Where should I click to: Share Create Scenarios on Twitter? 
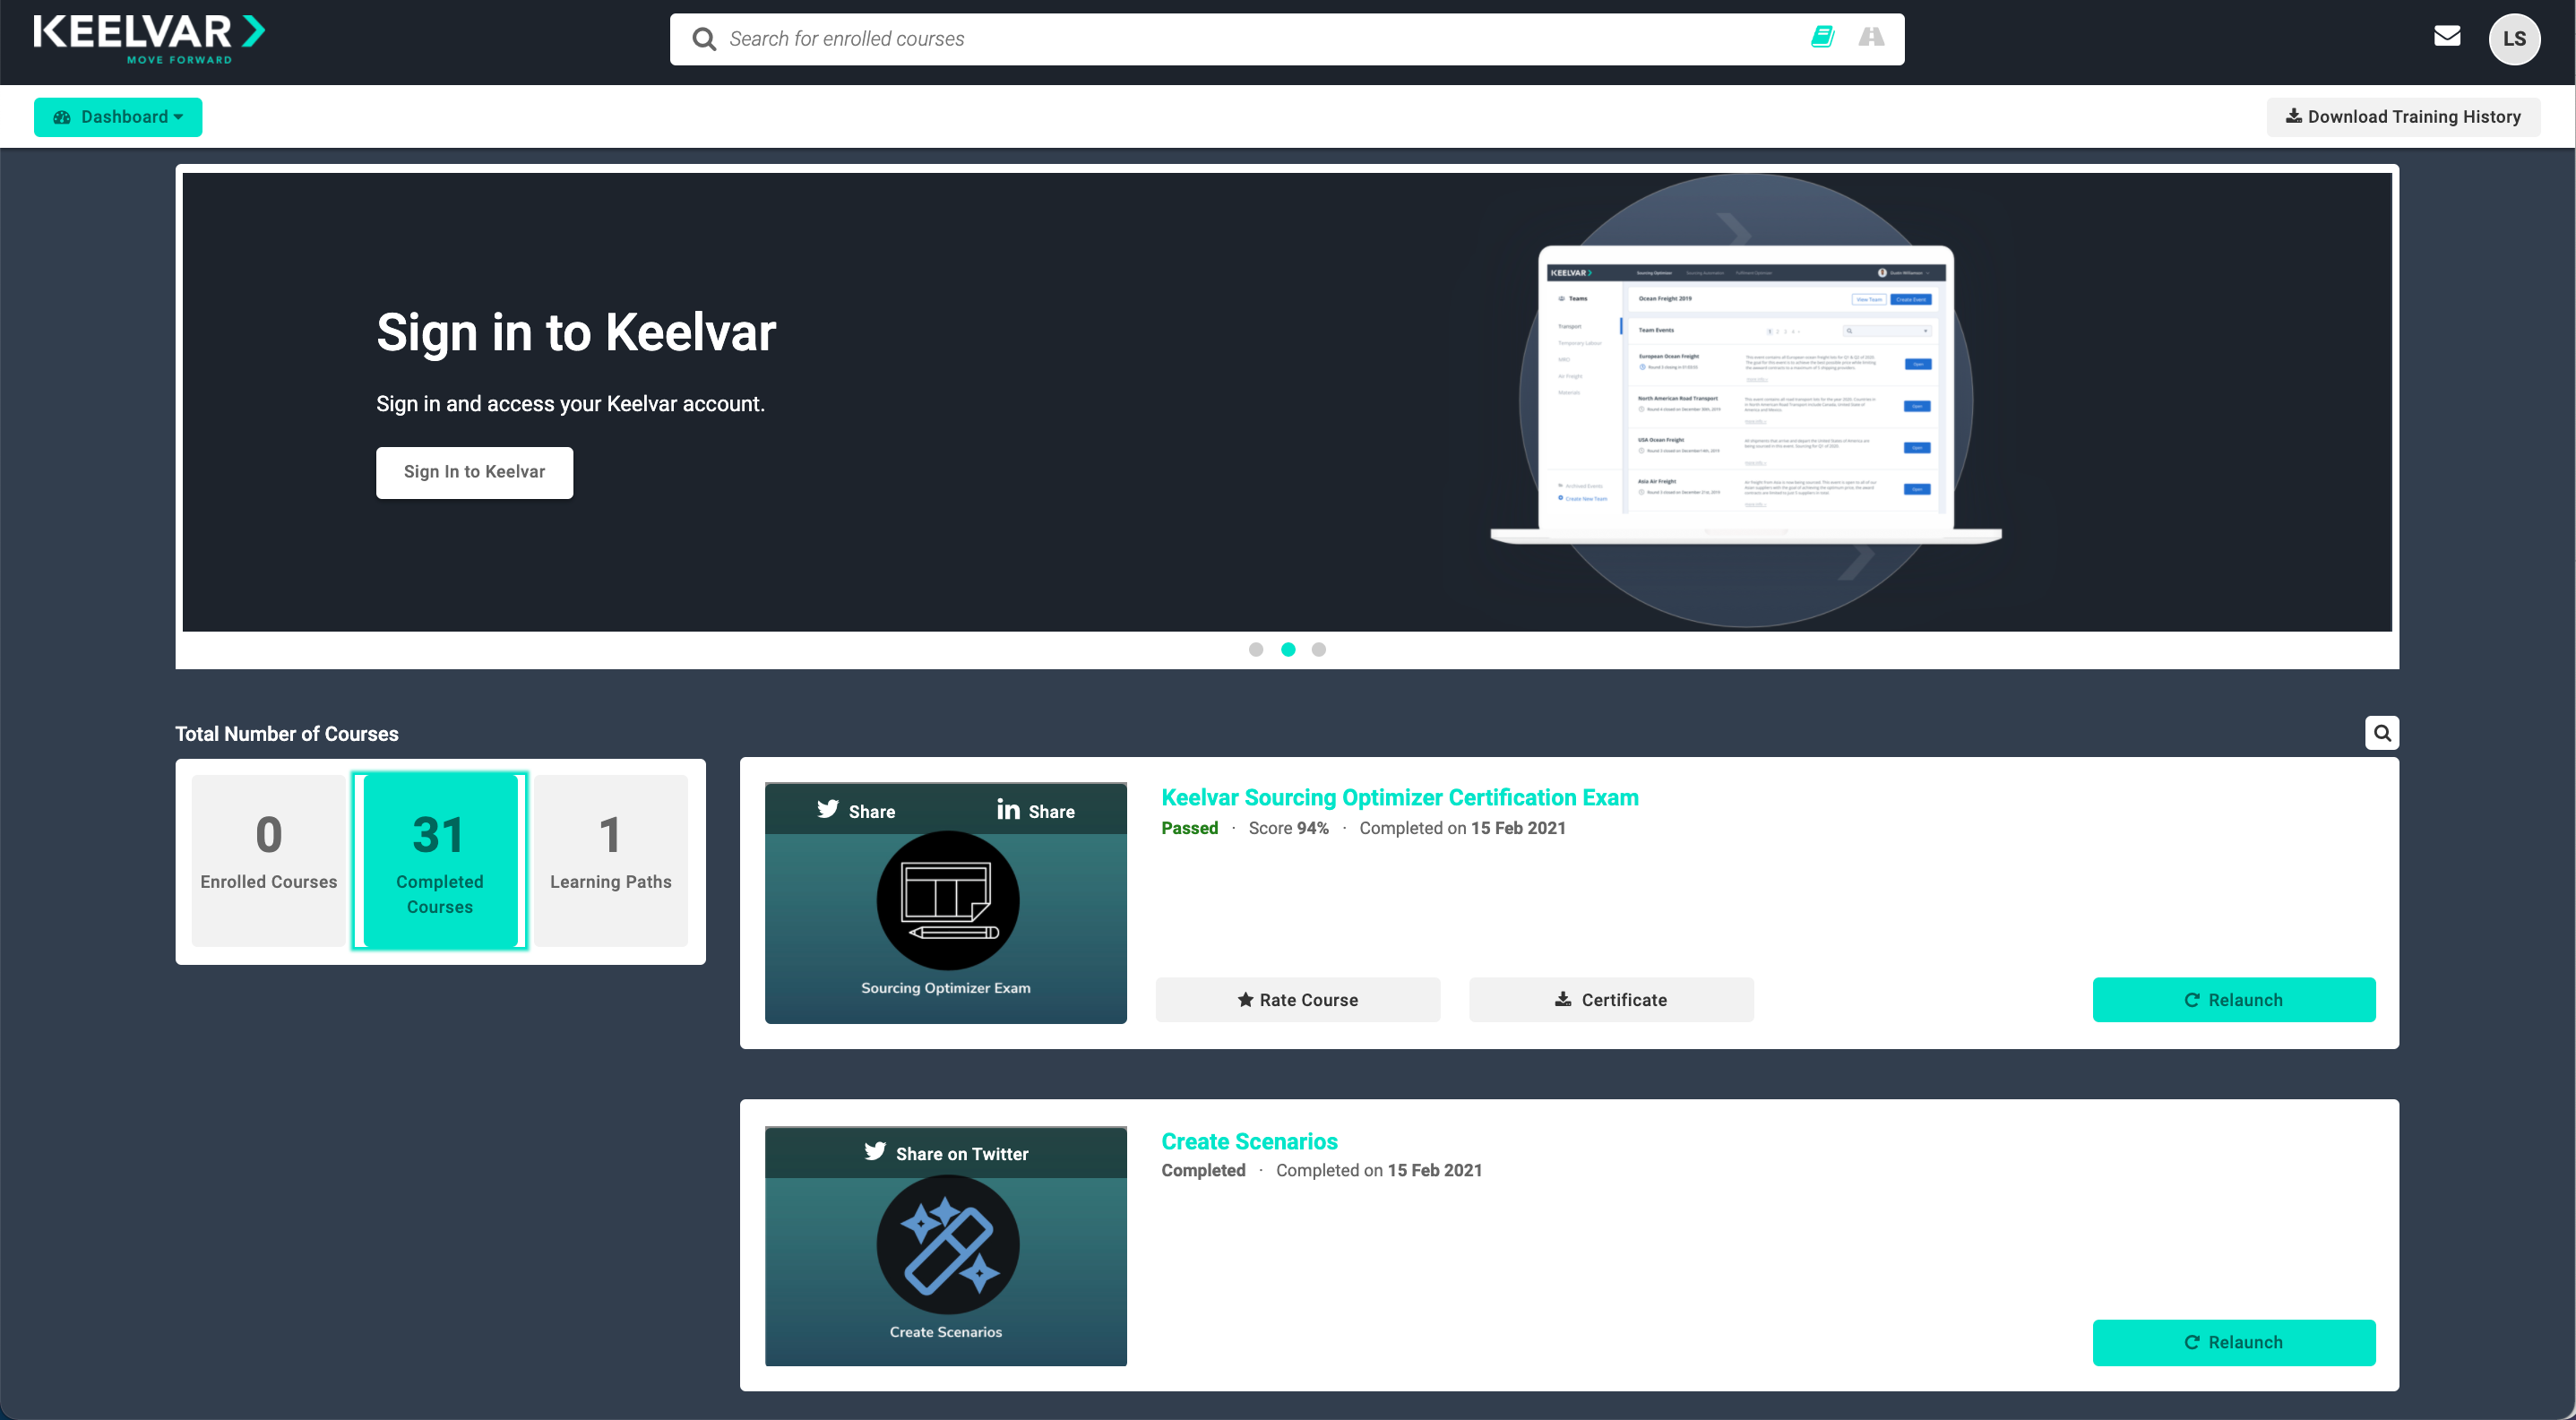tap(945, 1153)
